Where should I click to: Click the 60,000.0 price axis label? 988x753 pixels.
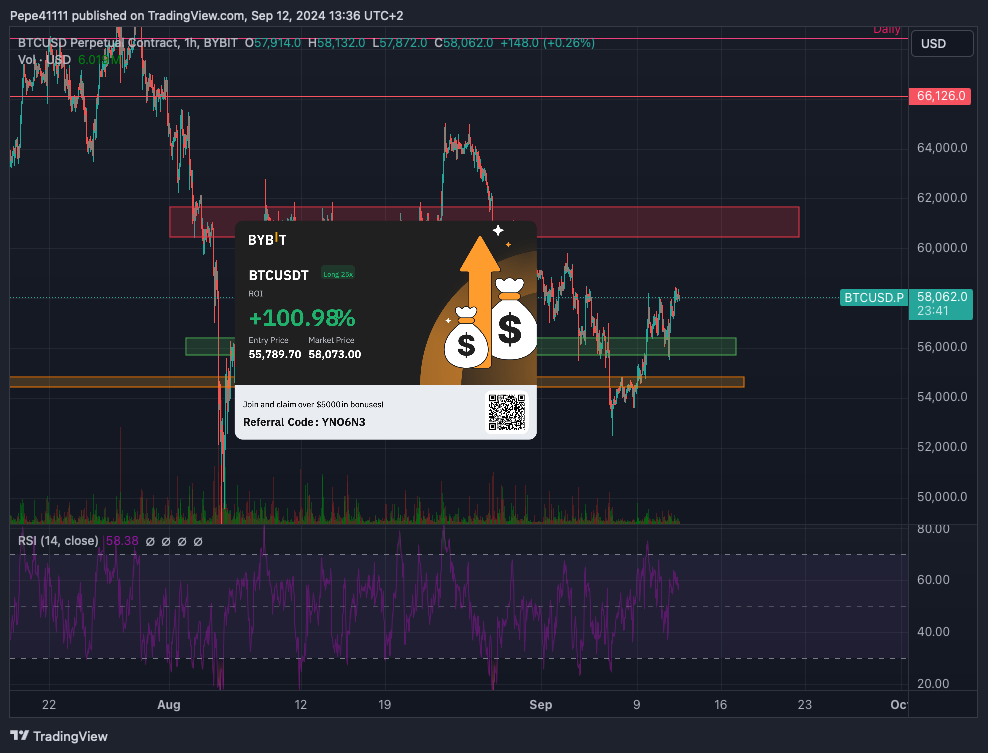coord(942,248)
